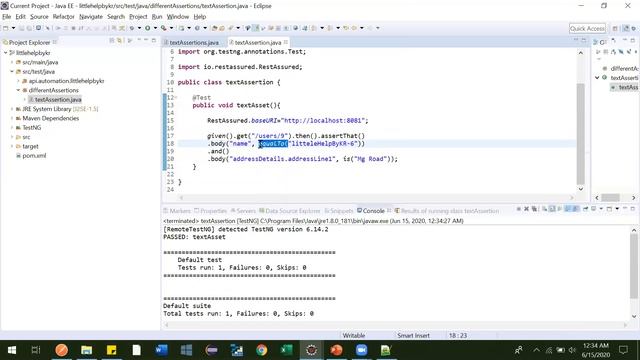Open the Debug configurations dropdown arrow
The width and height of the screenshot is (640, 360).
coord(139,28)
